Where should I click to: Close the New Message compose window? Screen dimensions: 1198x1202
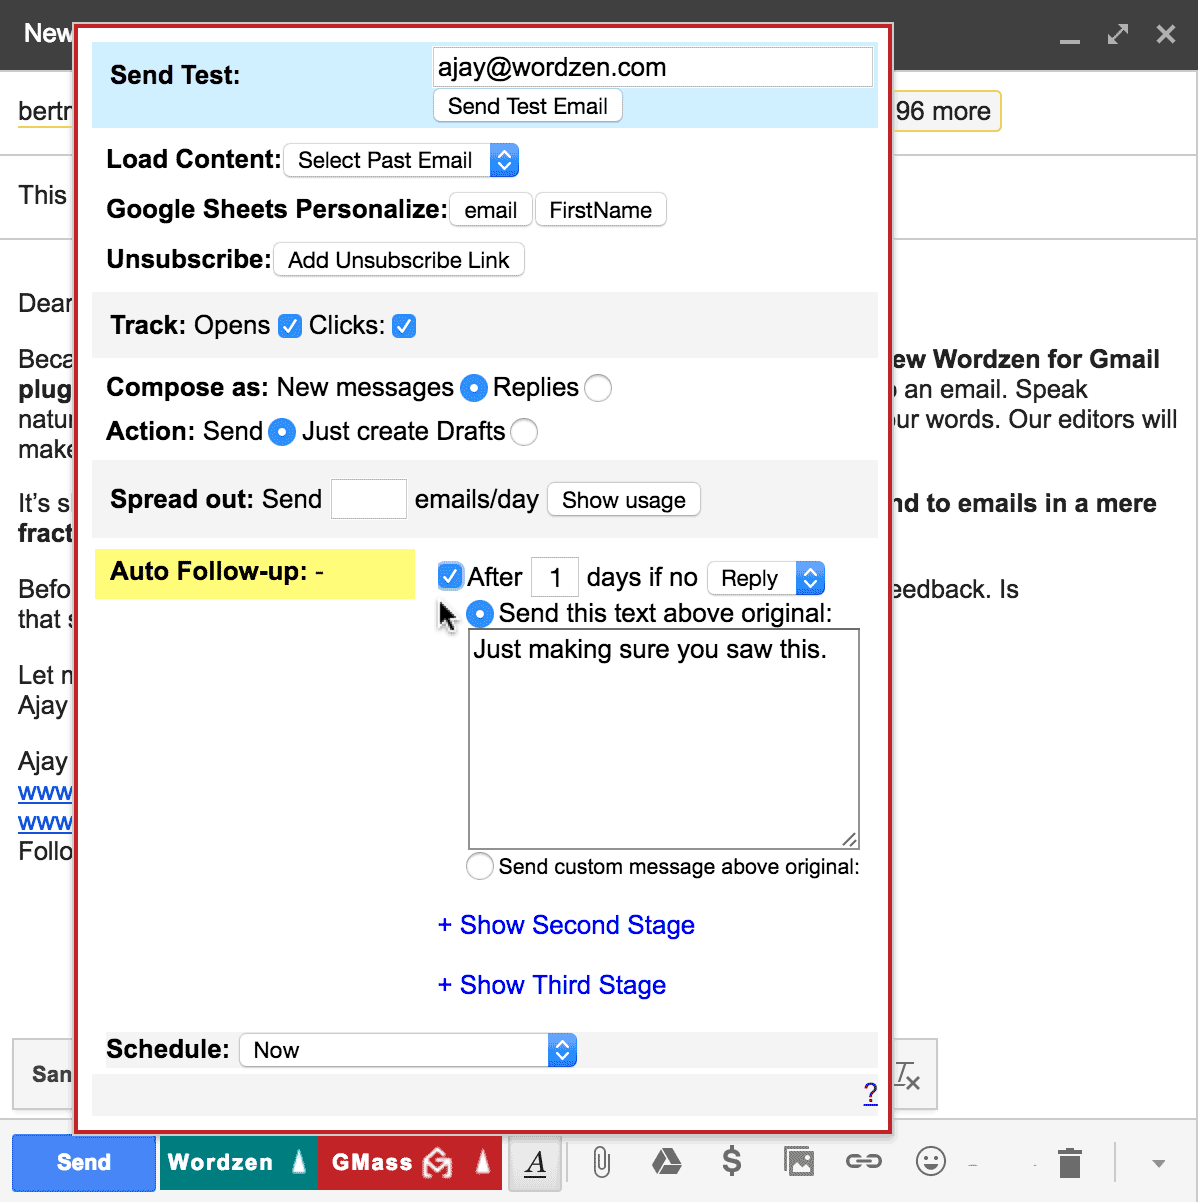pos(1166,34)
